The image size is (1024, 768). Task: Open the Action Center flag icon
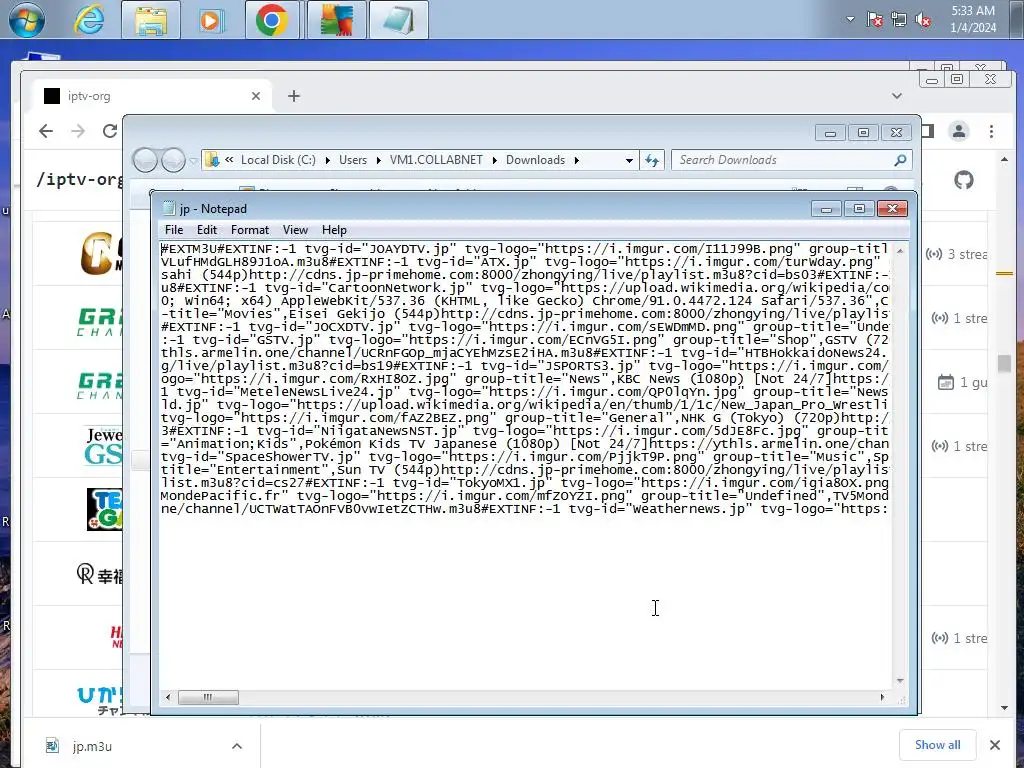874,20
